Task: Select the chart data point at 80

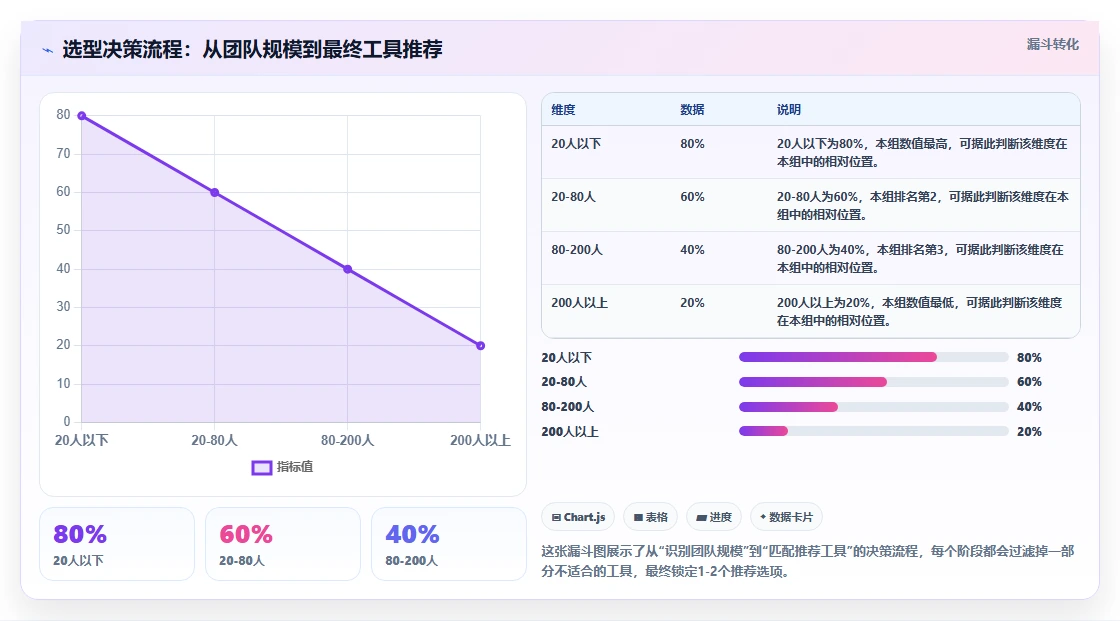Action: pyautogui.click(x=81, y=116)
